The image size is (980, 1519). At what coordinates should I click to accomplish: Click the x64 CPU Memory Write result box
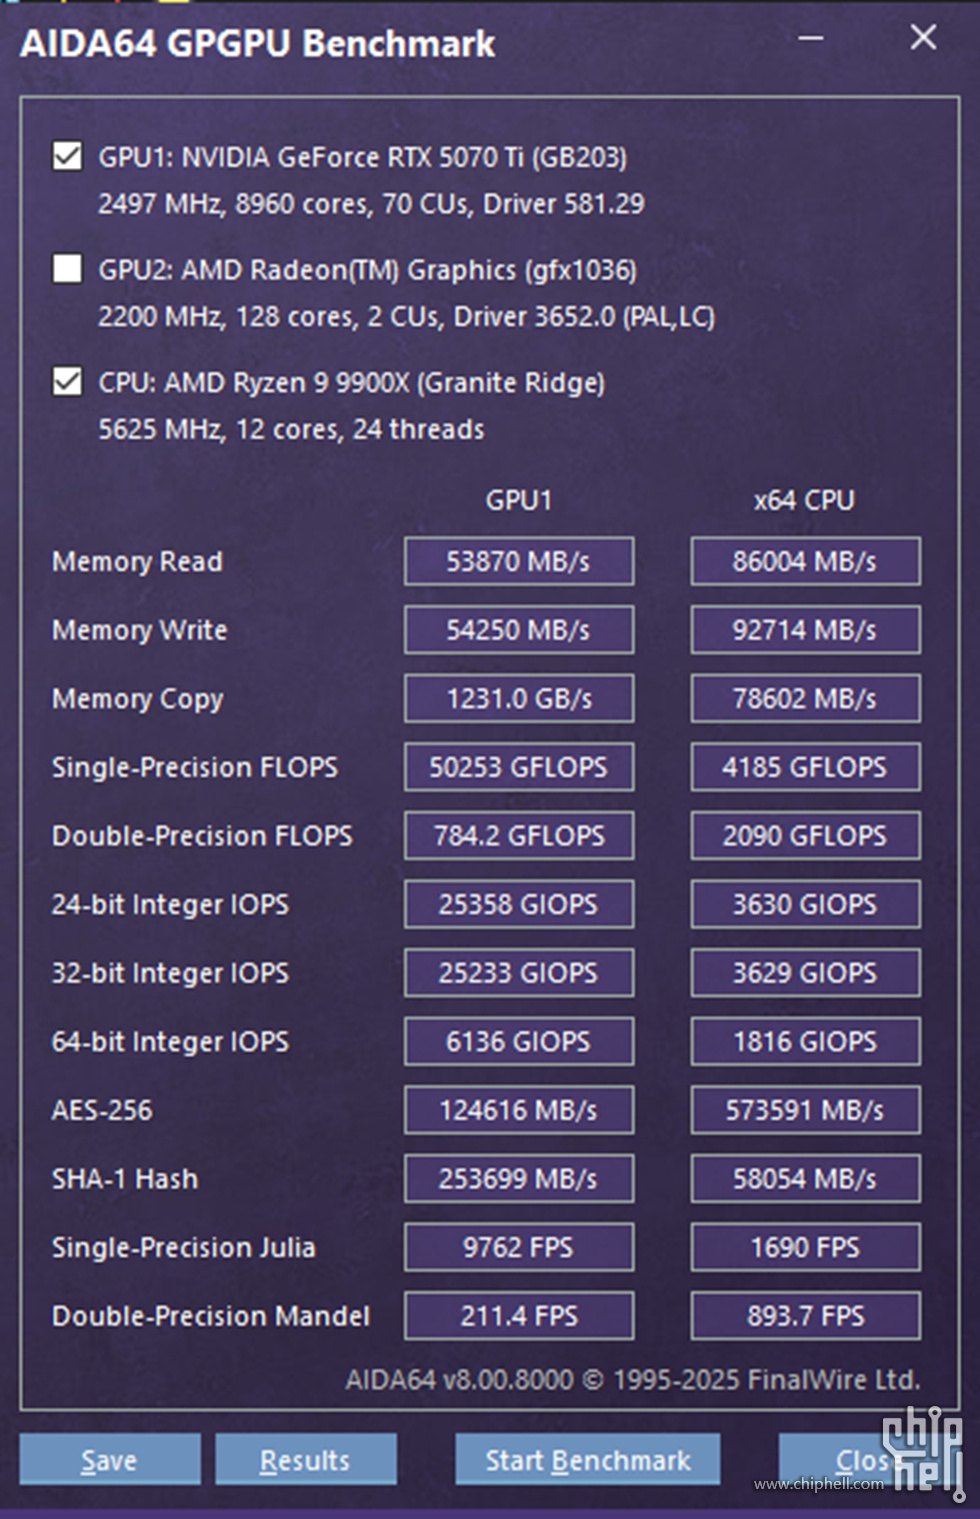805,630
